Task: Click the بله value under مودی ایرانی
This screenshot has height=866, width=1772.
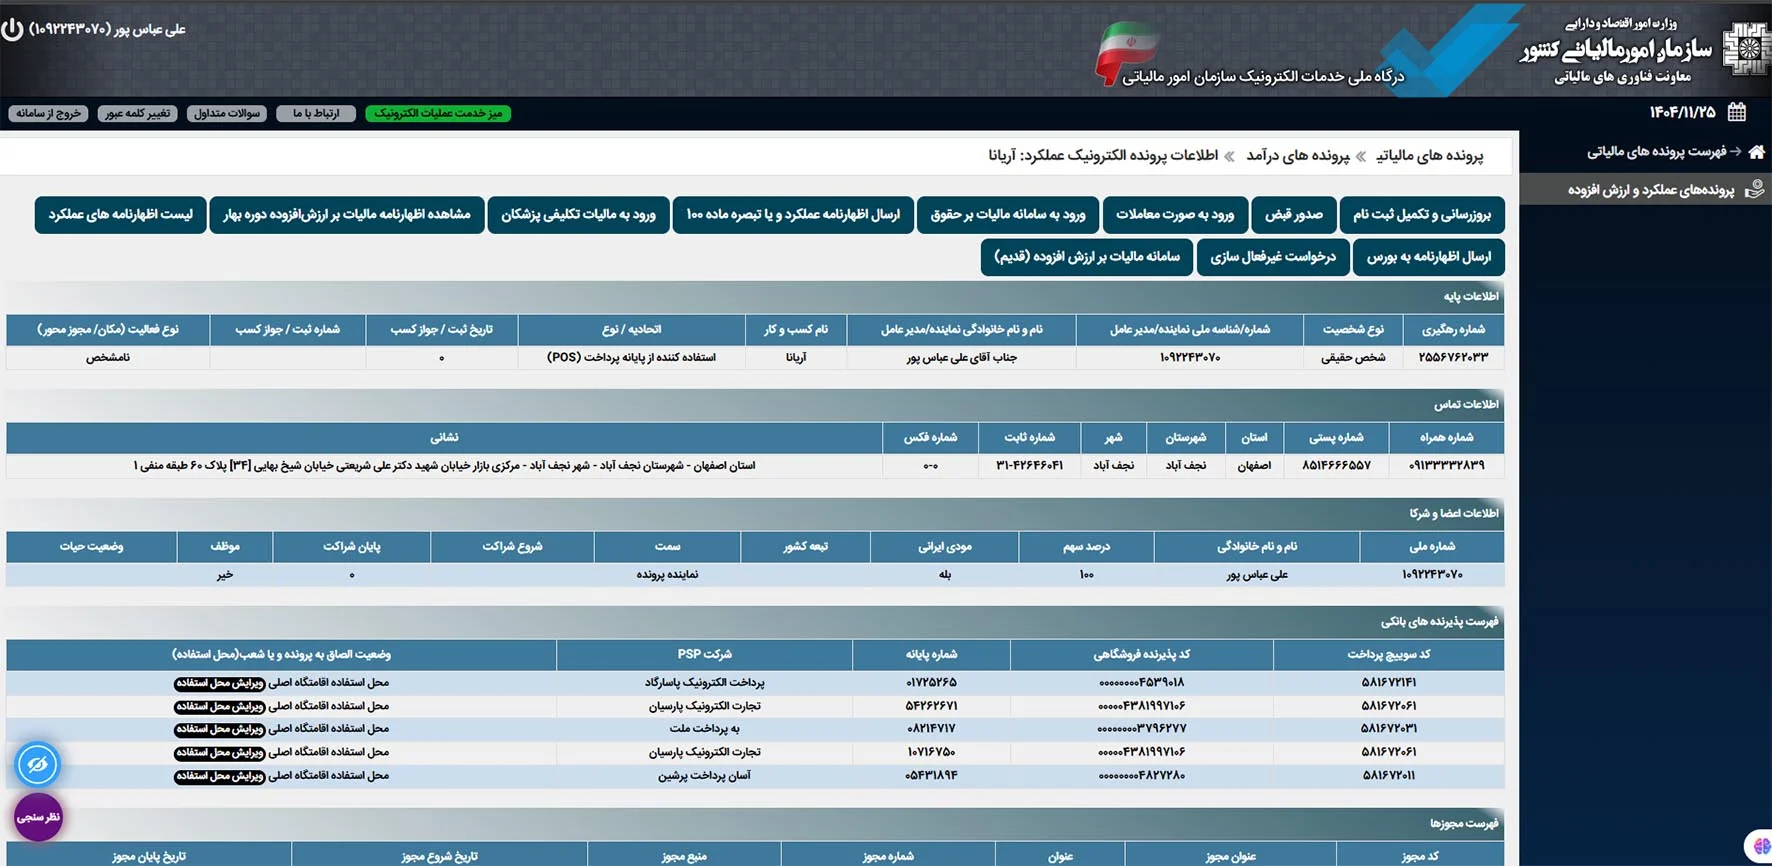Action: [945, 574]
